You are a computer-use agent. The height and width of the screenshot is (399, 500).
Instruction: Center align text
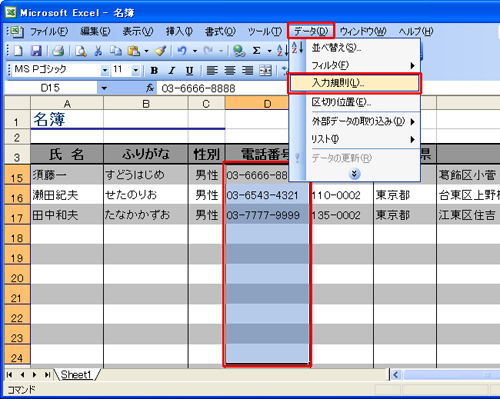coord(230,71)
